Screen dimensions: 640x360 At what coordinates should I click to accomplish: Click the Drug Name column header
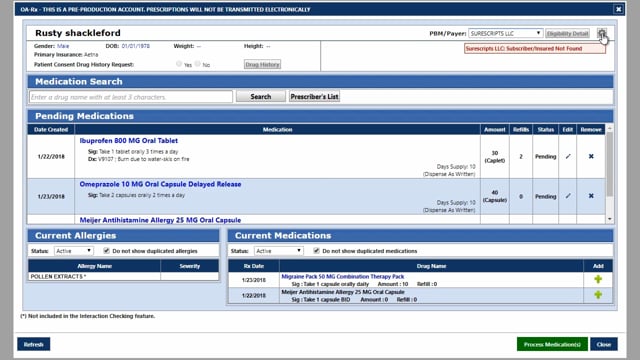[x=431, y=266]
